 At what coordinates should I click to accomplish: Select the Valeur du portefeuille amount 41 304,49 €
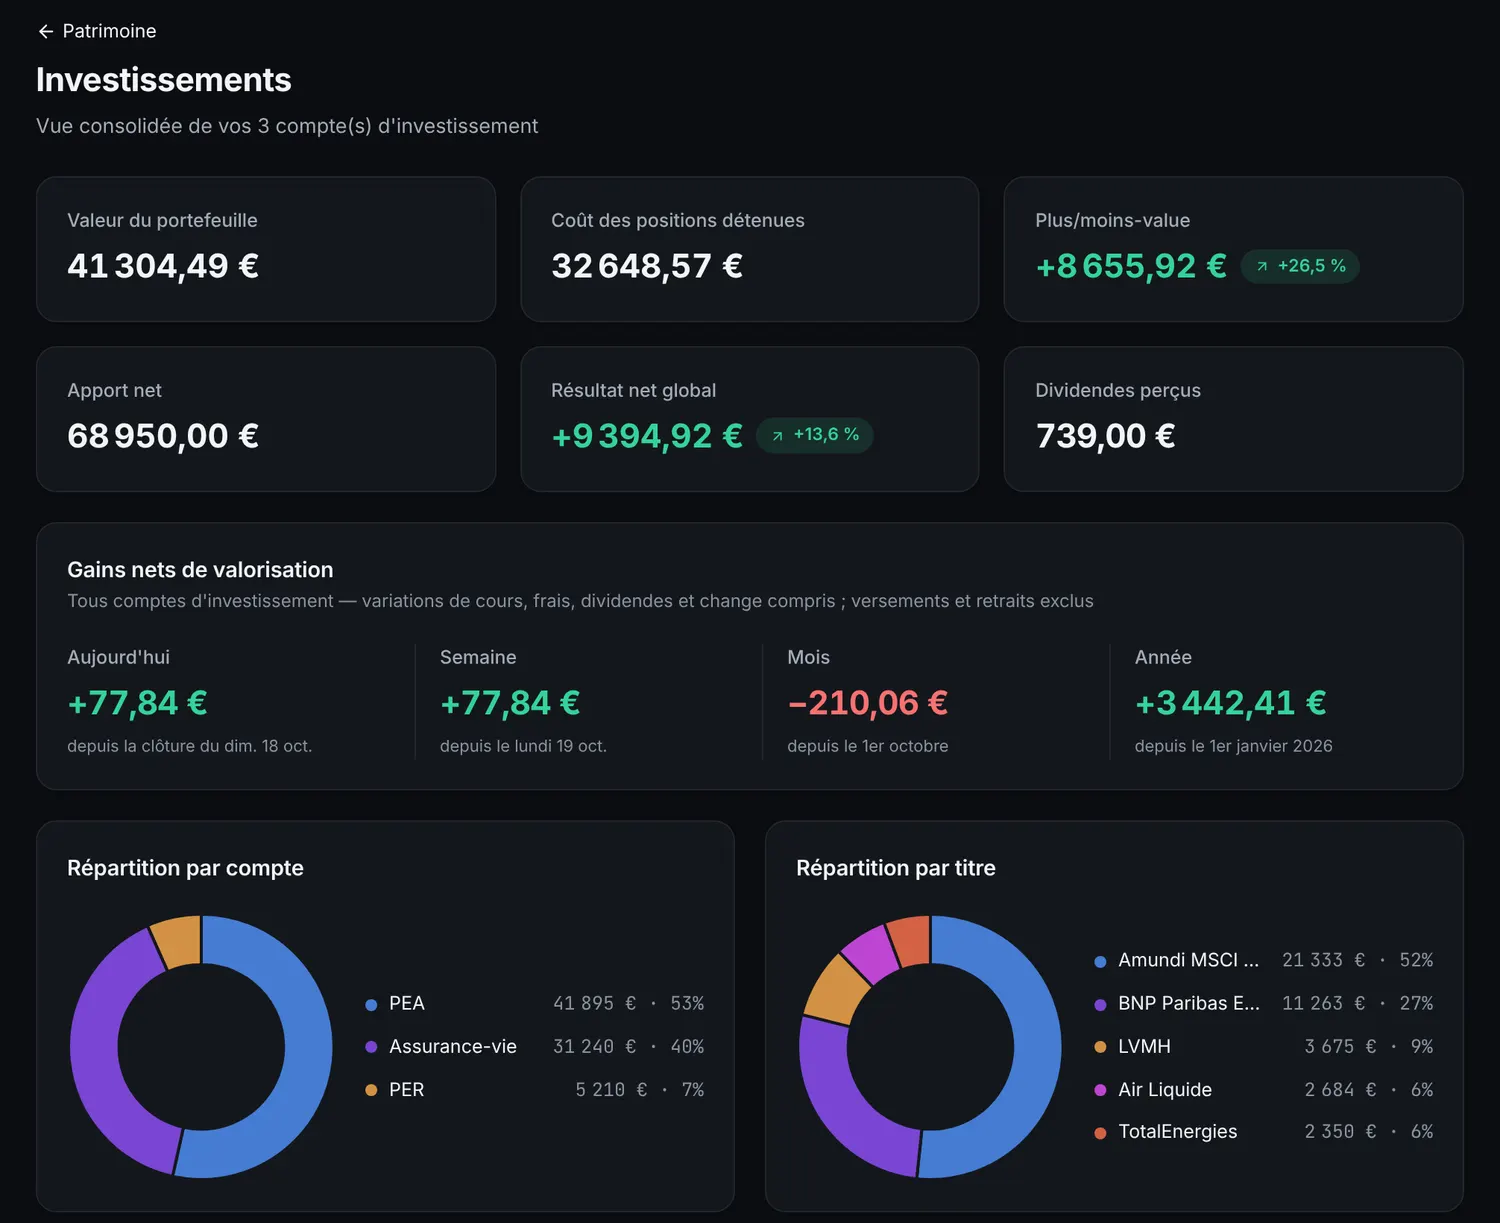click(x=163, y=266)
